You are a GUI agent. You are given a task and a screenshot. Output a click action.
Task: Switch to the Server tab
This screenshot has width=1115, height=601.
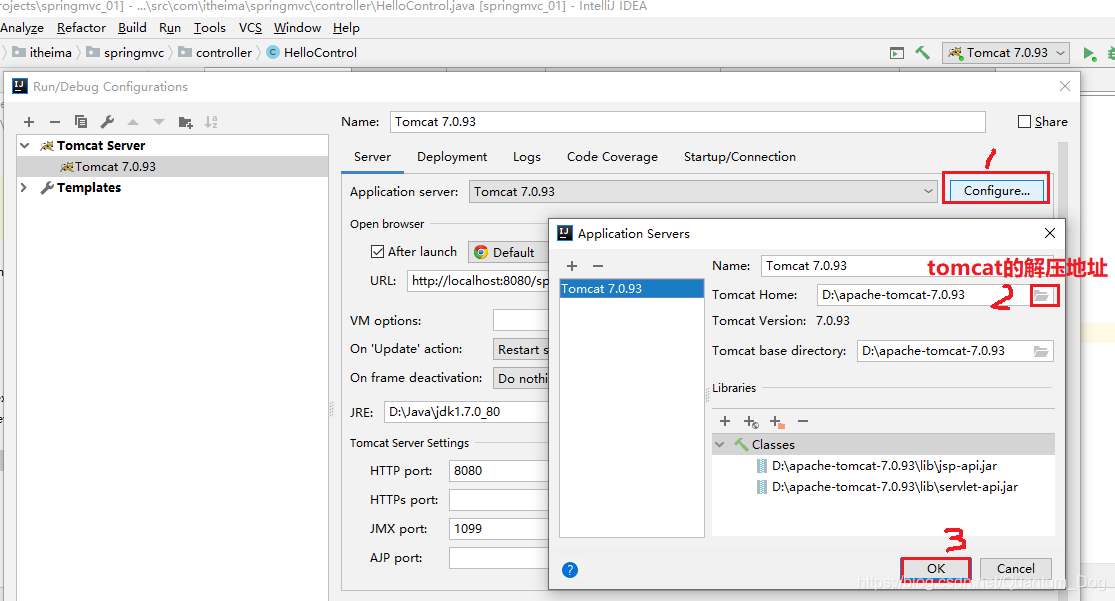point(373,157)
